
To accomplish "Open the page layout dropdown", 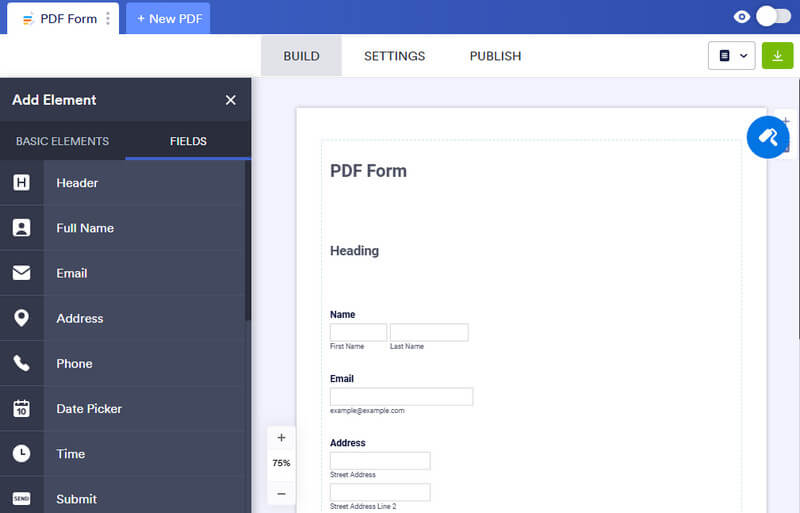I will coord(732,56).
